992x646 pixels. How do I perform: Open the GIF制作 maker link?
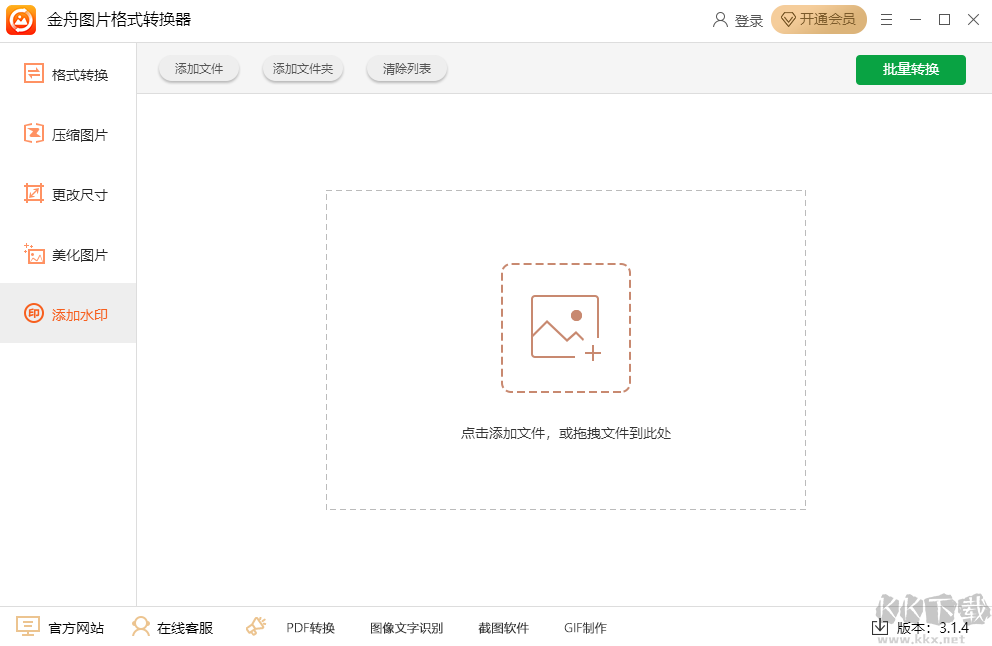(x=585, y=627)
